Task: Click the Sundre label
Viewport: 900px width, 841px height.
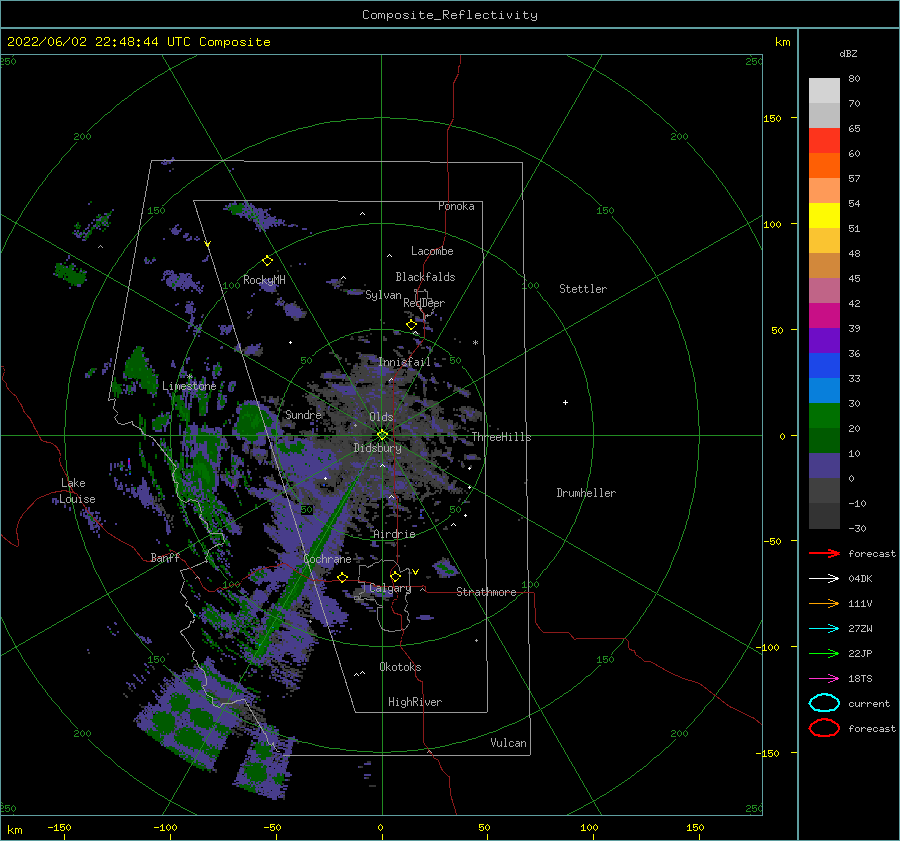Action: pyautogui.click(x=303, y=414)
